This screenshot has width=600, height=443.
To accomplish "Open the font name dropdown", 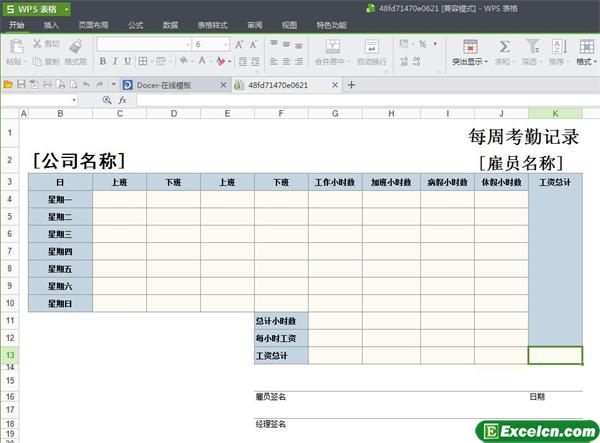I will click(188, 45).
